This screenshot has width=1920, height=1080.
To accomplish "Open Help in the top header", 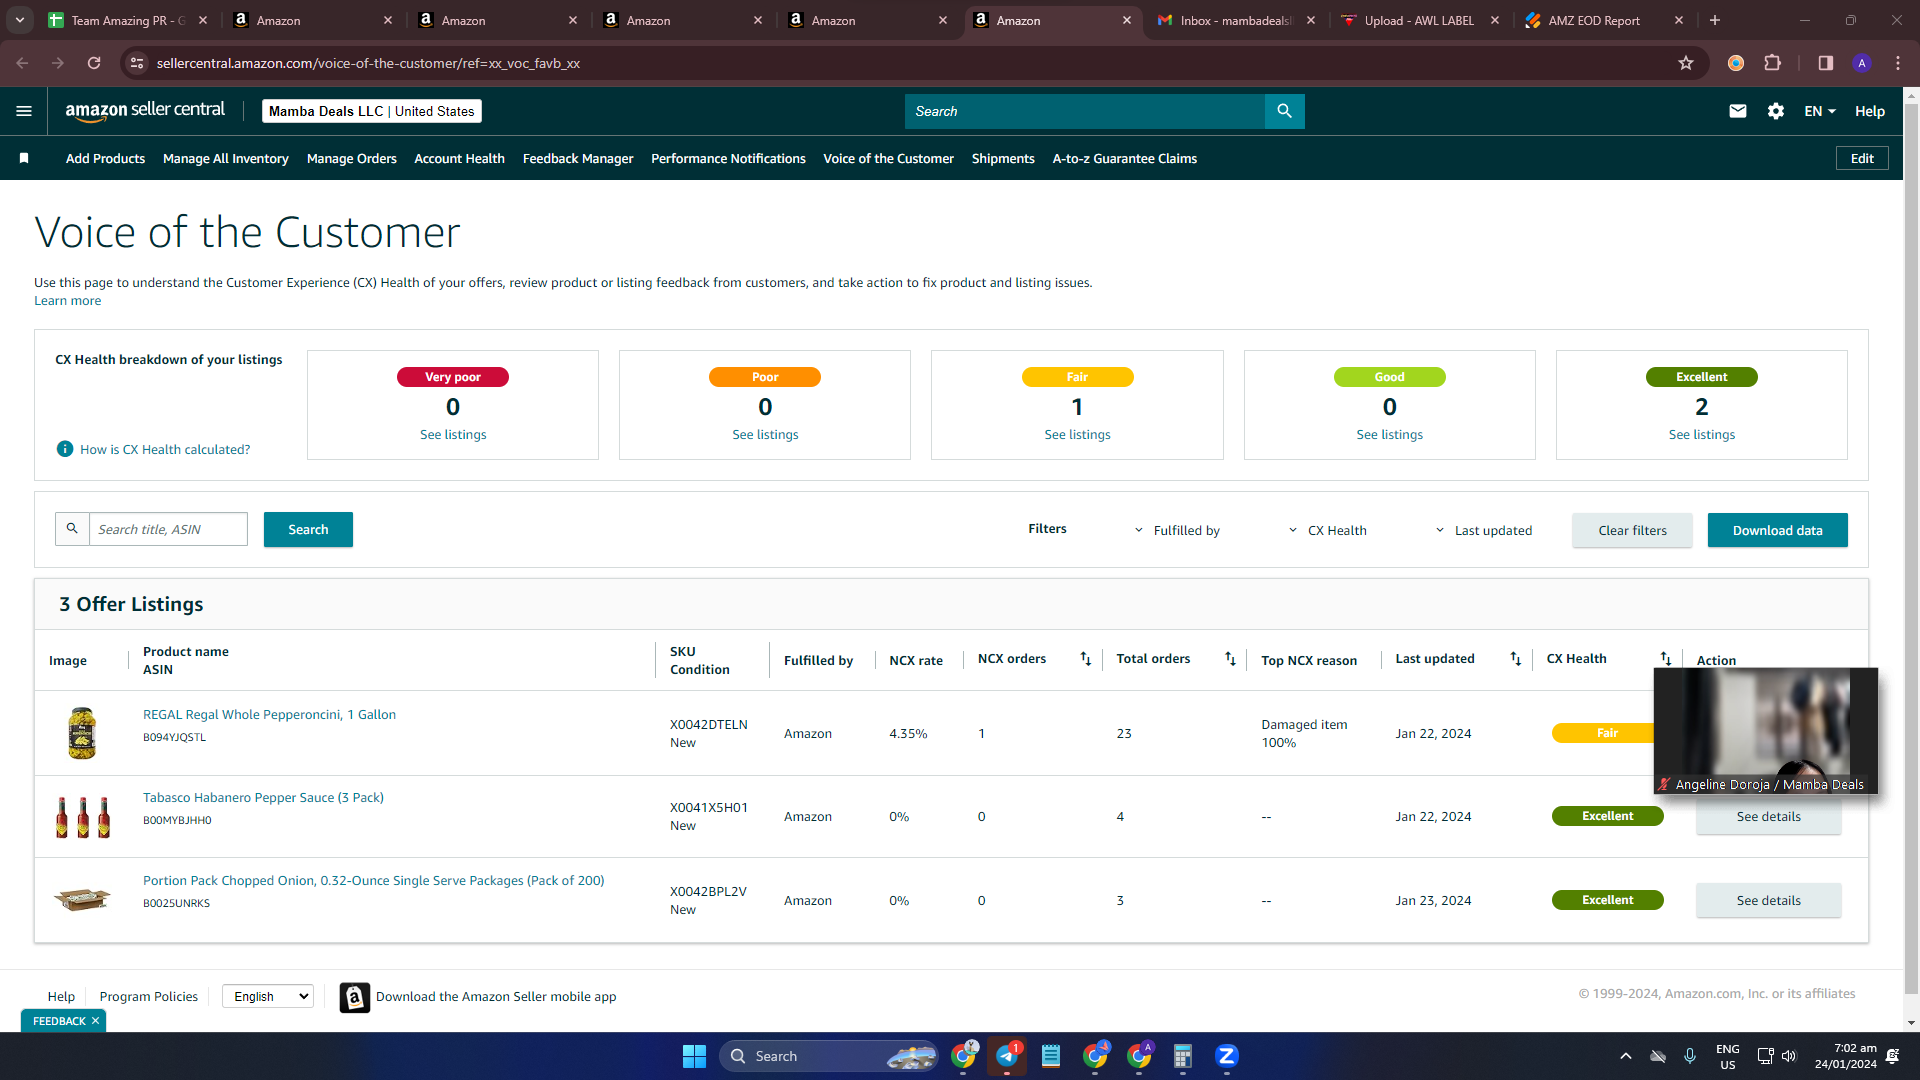I will pos(1869,111).
